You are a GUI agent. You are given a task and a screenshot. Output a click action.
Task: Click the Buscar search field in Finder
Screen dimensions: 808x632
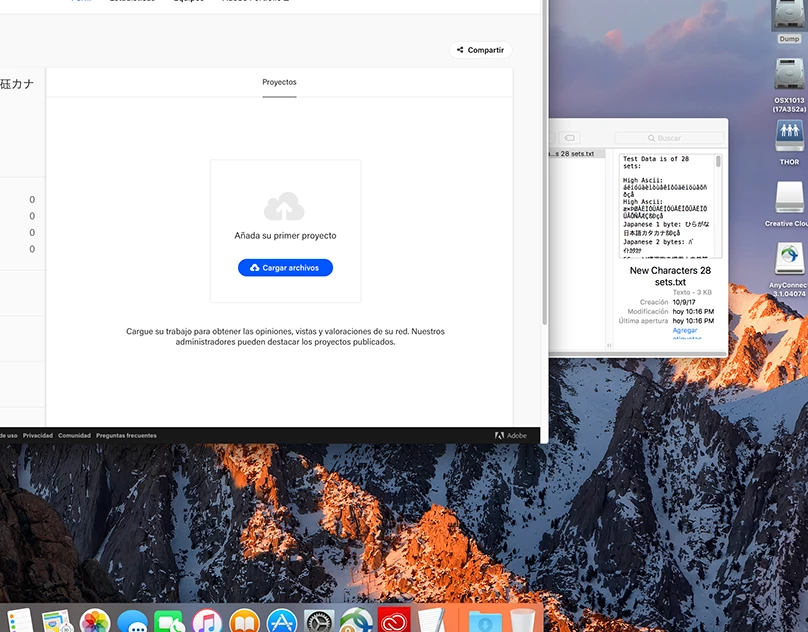point(668,138)
